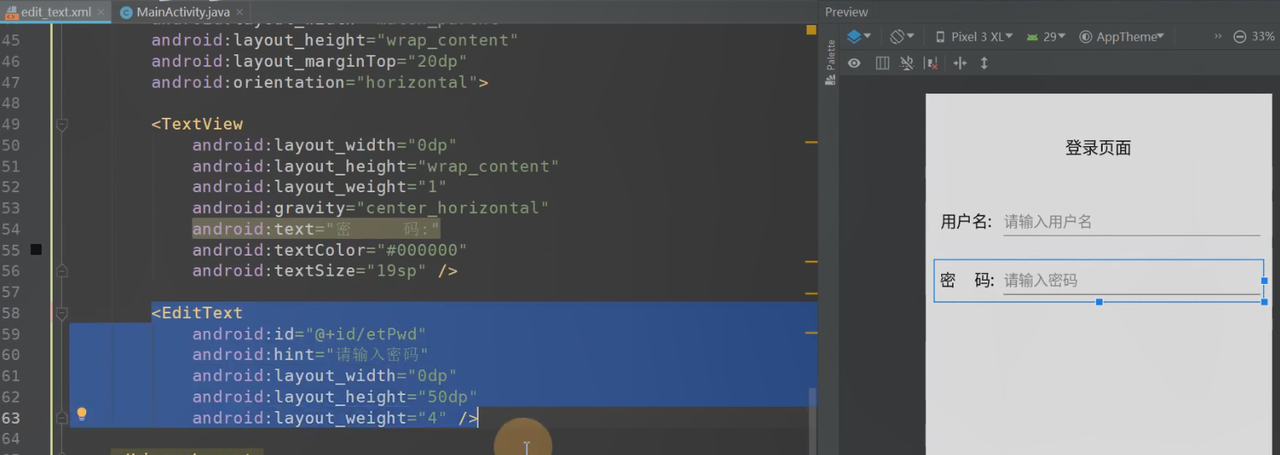Open the Pixel 3 XL device dropdown
Image resolution: width=1280 pixels, height=455 pixels.
(974, 36)
